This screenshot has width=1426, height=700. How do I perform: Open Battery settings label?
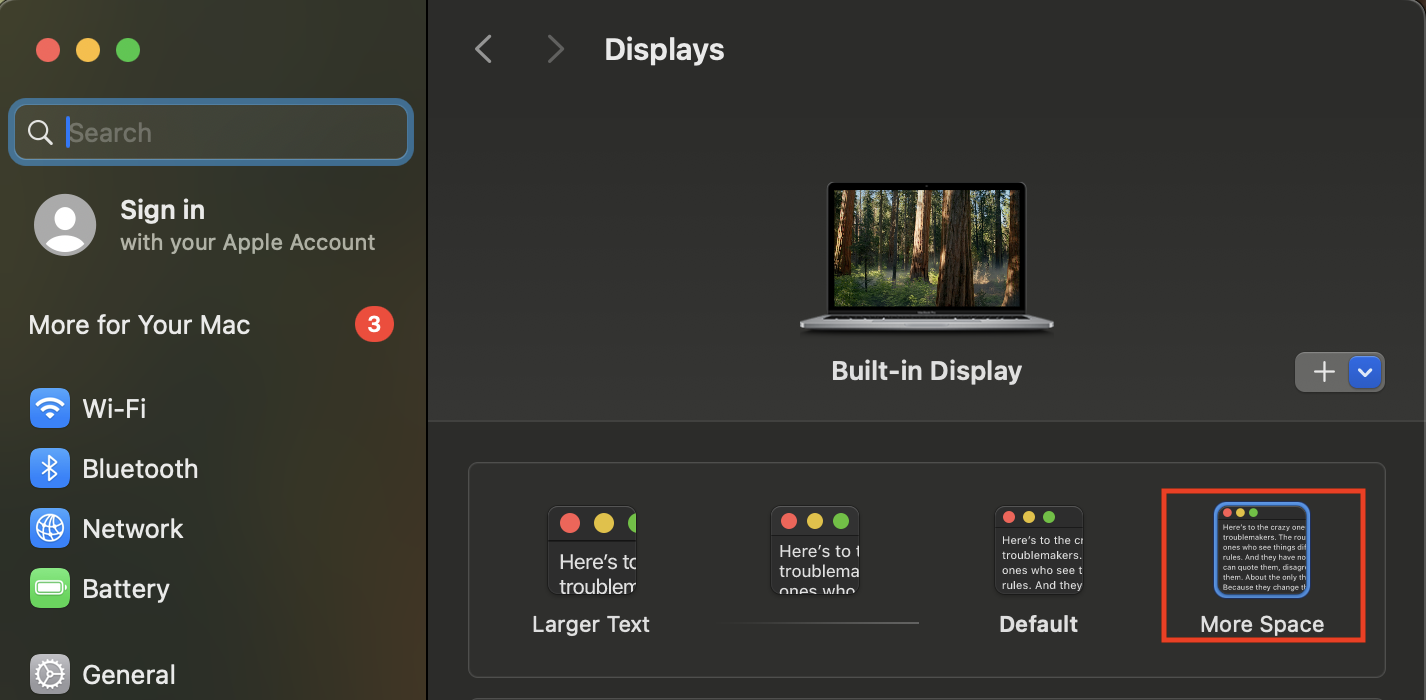pyautogui.click(x=126, y=589)
